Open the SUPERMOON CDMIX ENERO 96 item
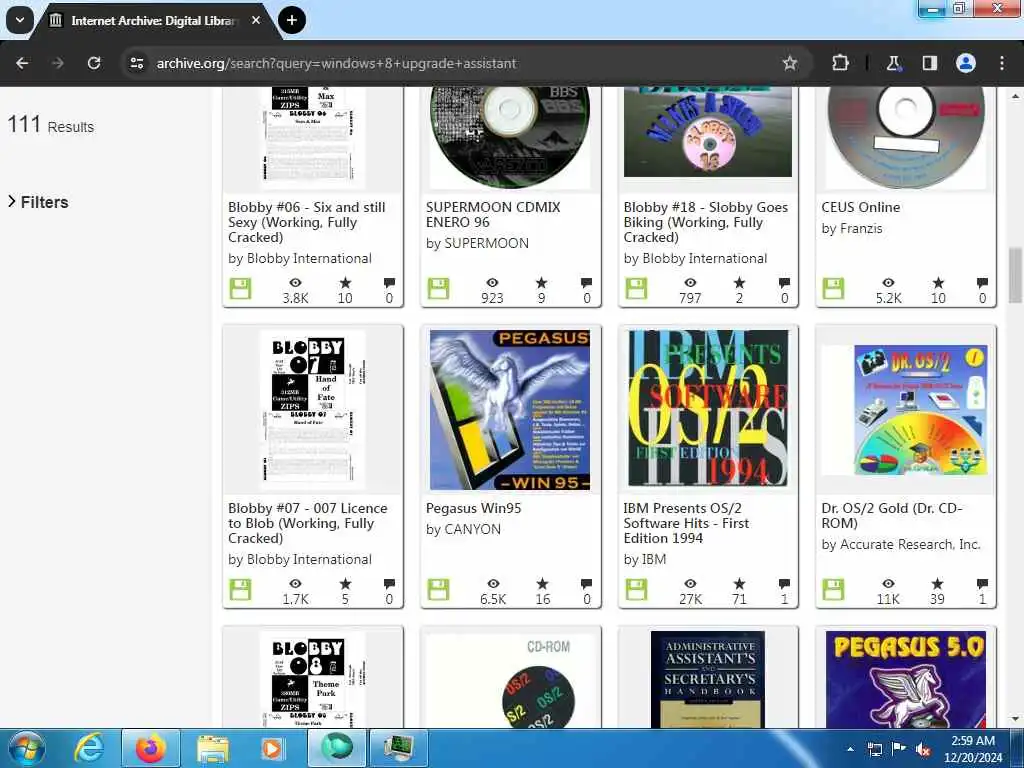 click(x=492, y=214)
